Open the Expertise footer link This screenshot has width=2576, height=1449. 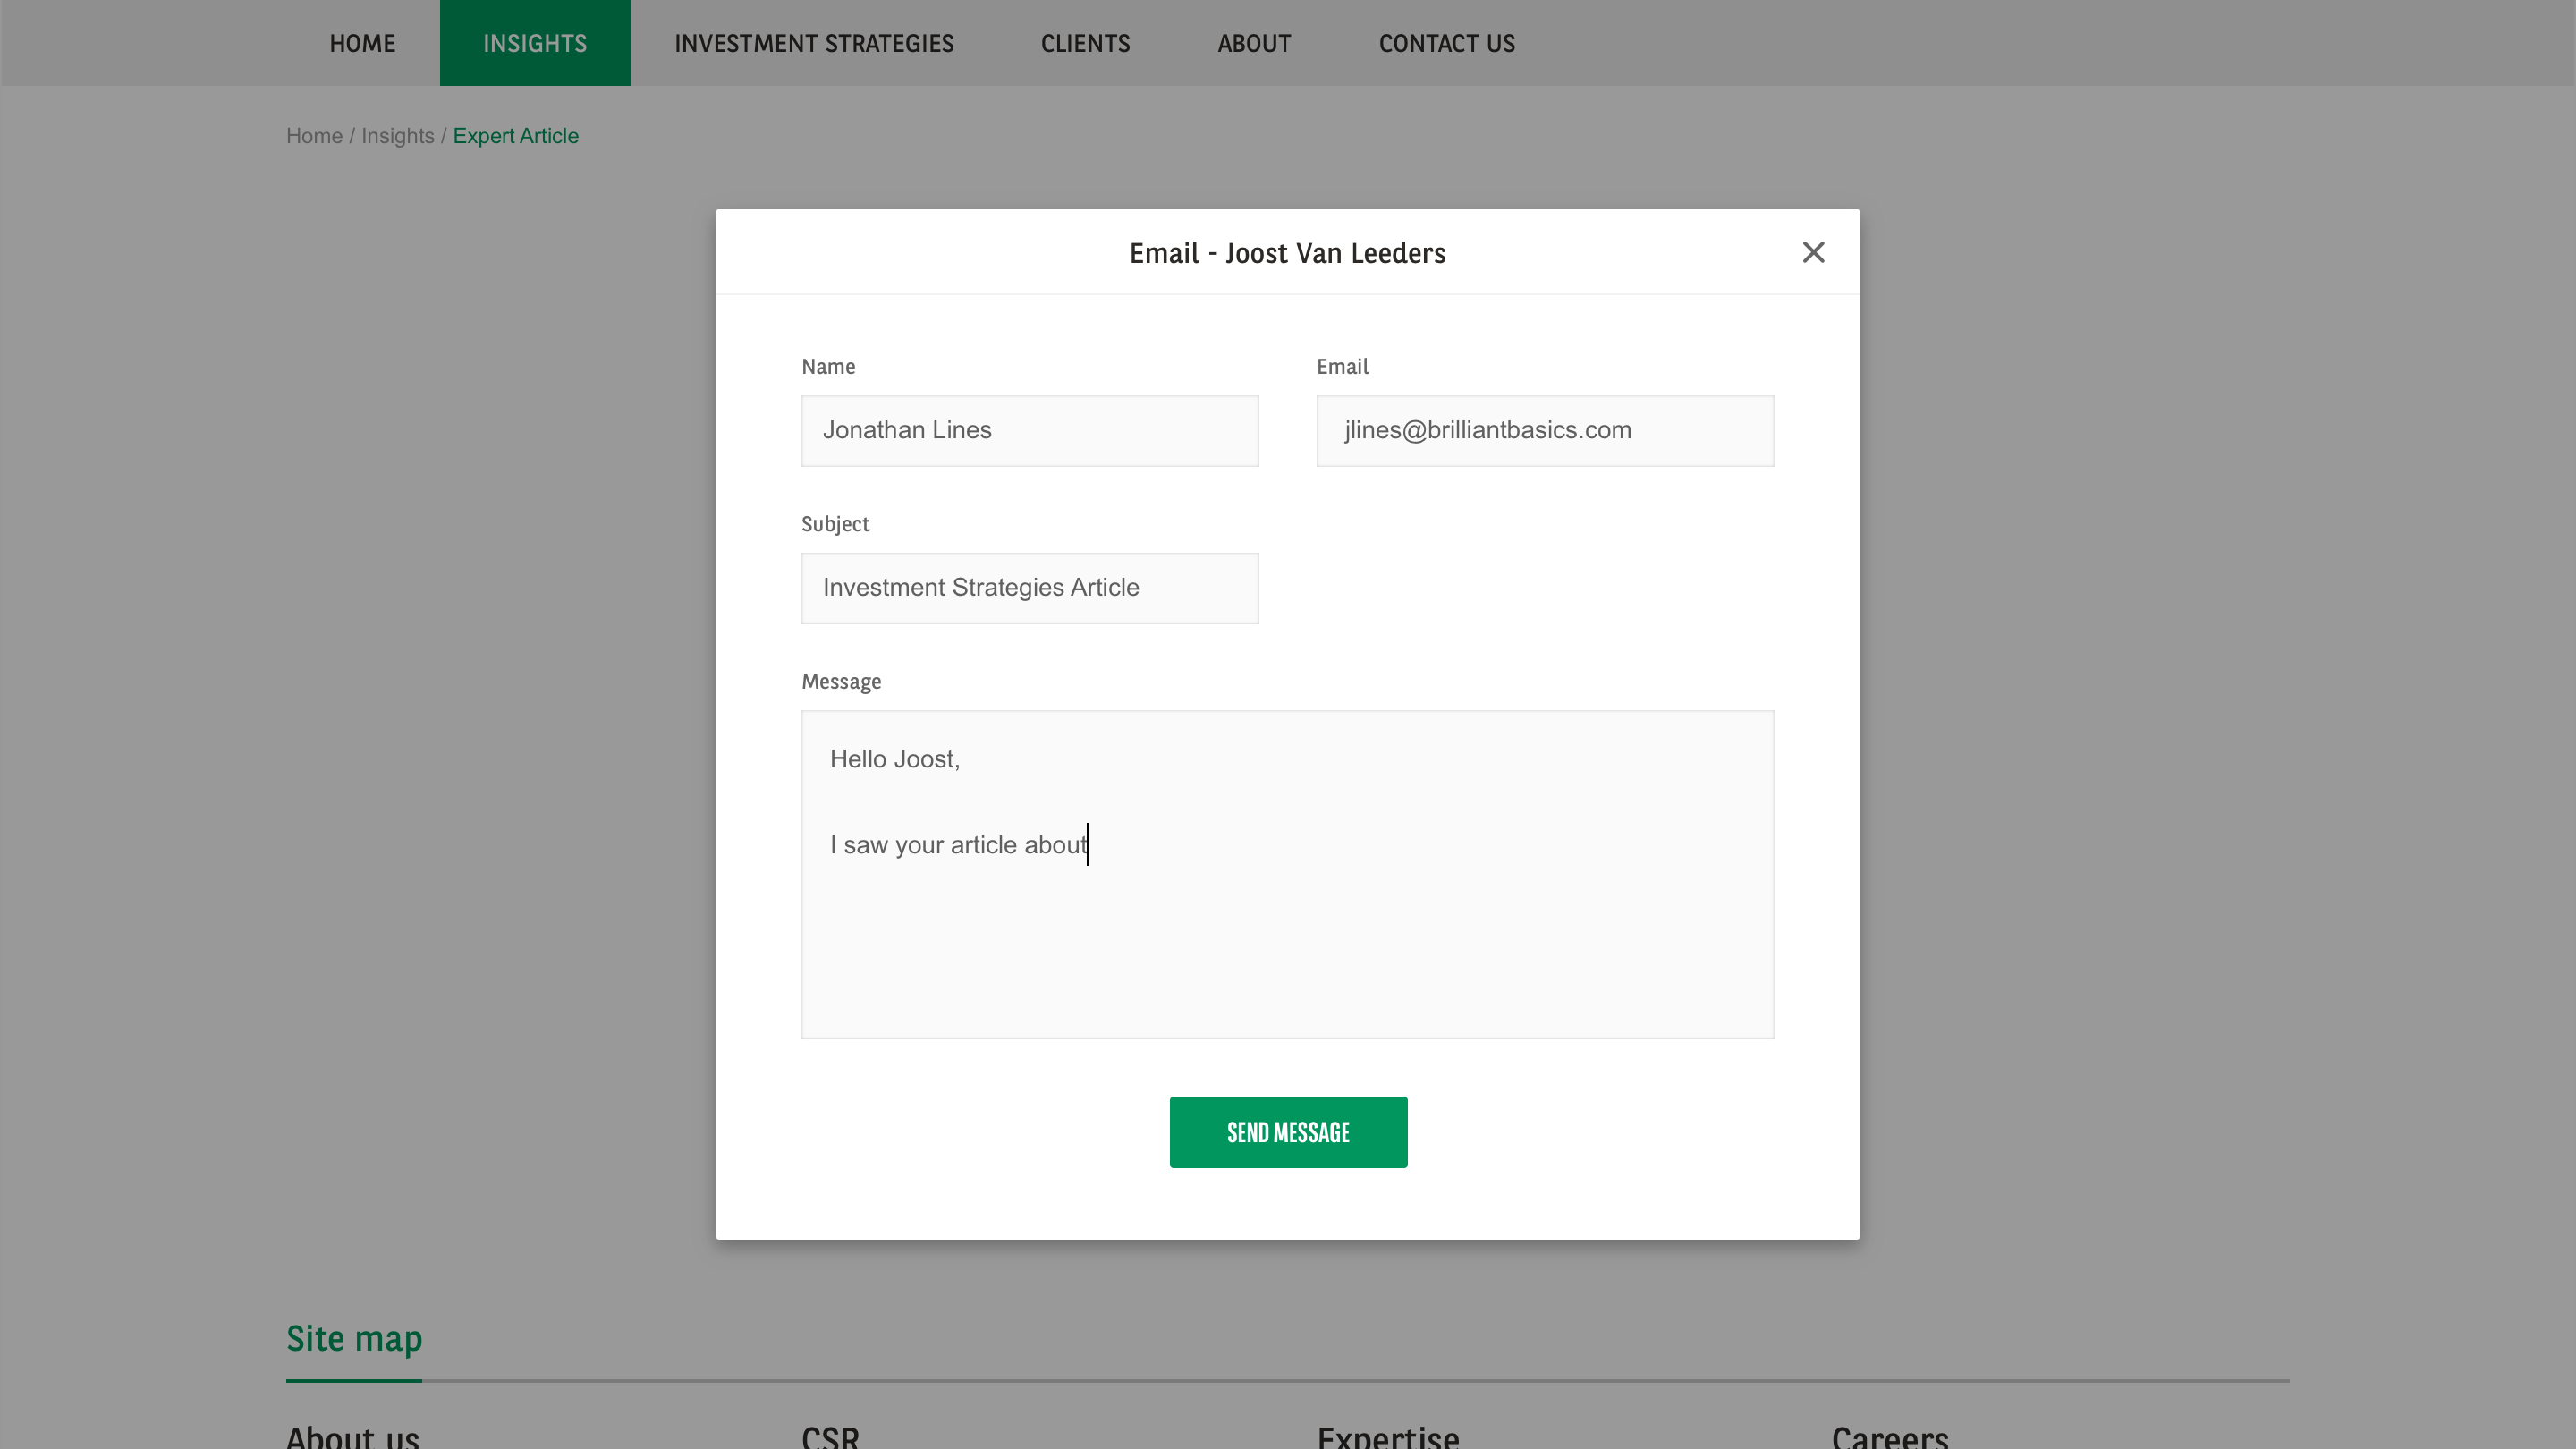1388,1436
